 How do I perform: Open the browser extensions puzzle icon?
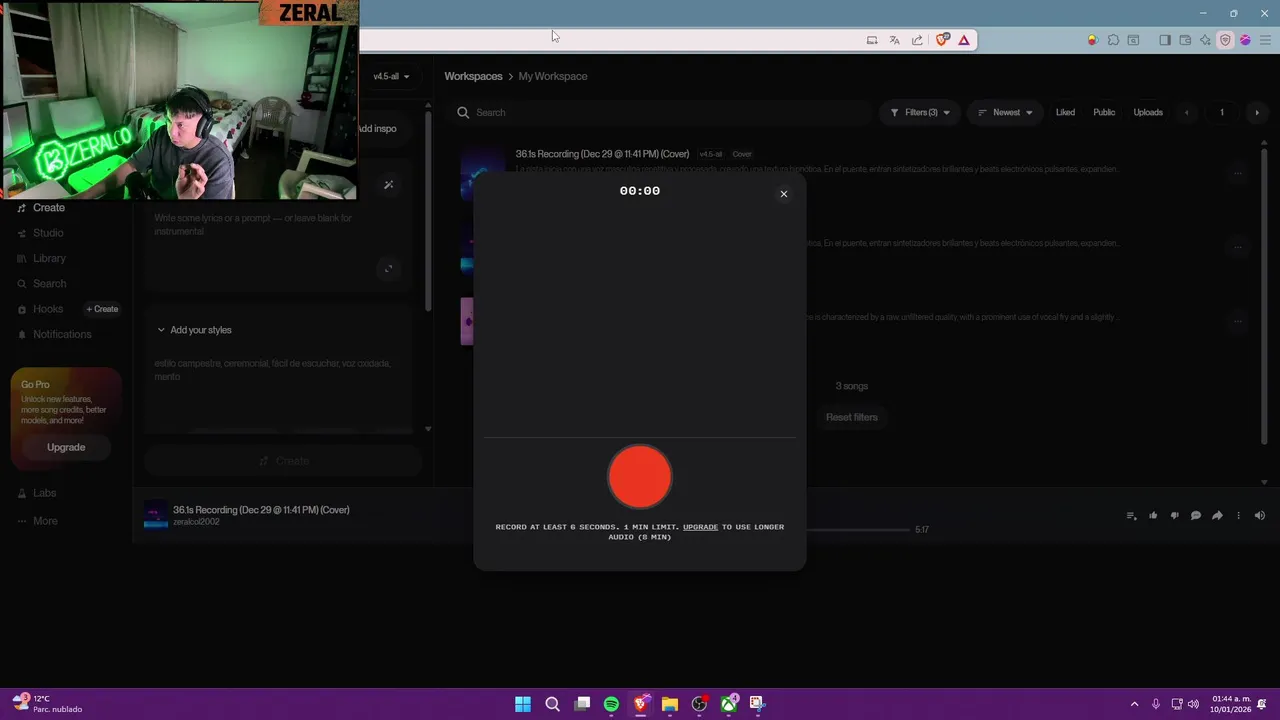pyautogui.click(x=1113, y=40)
